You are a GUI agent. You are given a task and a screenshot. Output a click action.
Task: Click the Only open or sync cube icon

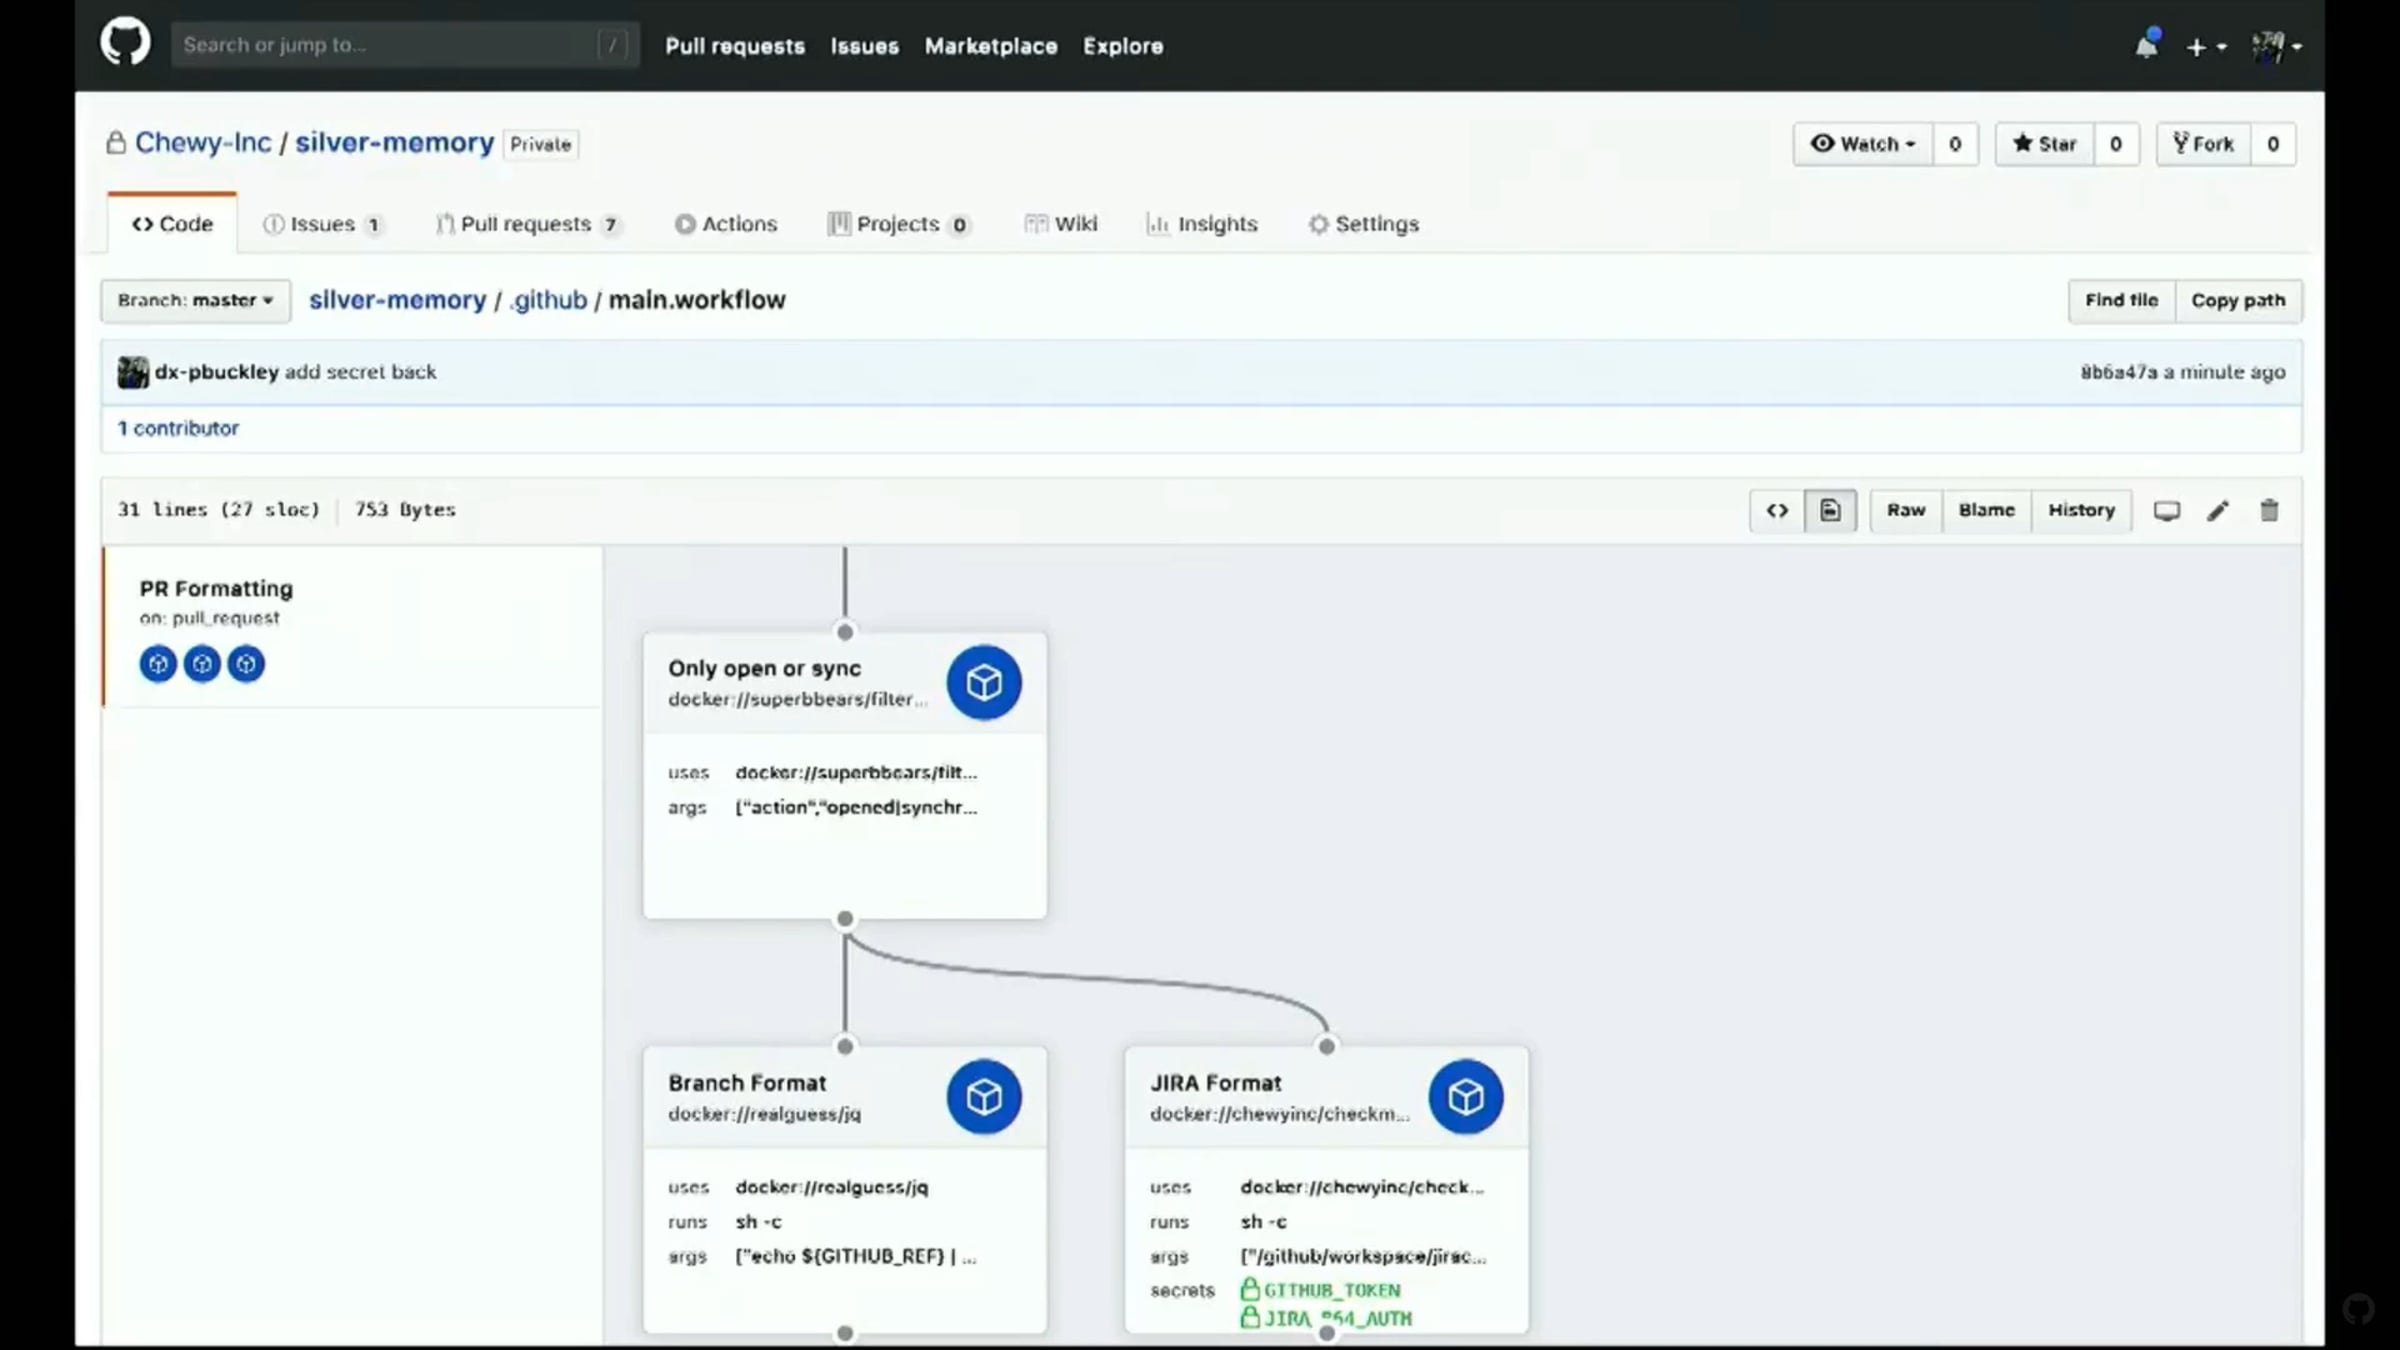click(x=984, y=683)
